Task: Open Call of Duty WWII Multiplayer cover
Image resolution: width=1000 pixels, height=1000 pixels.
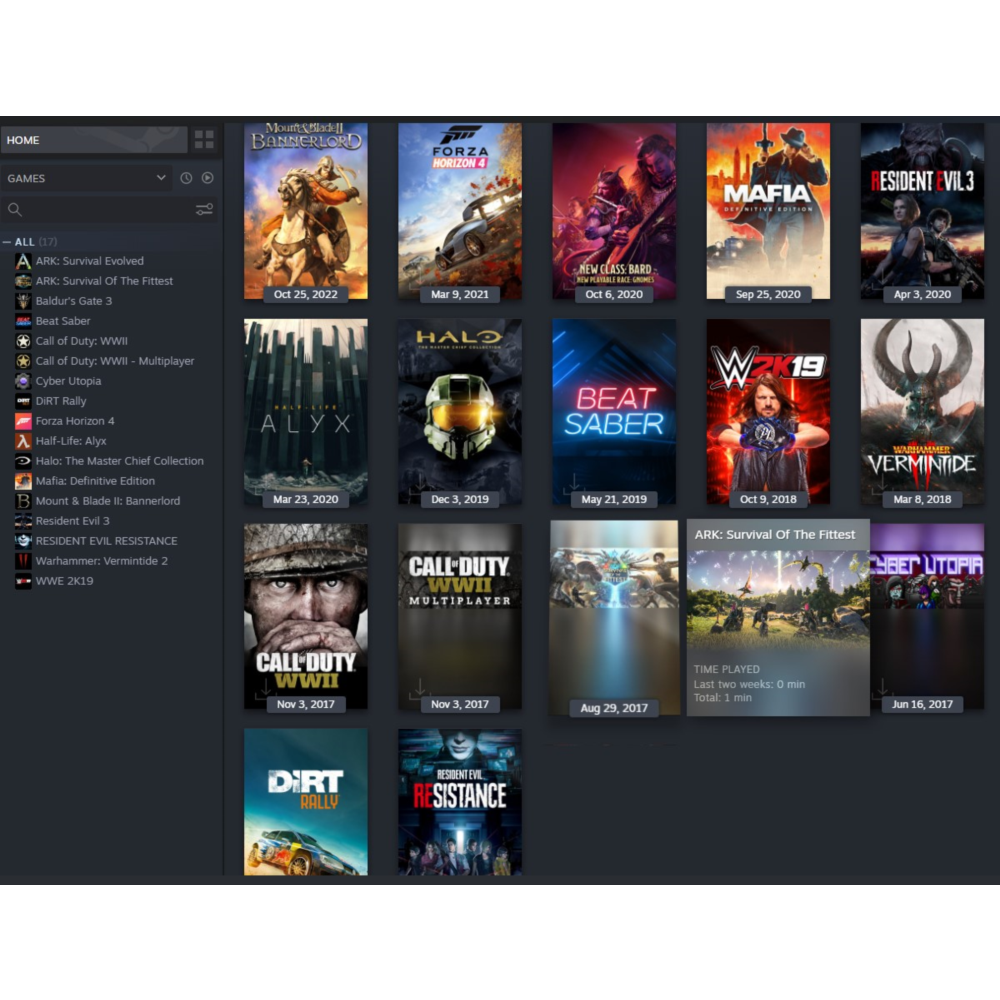Action: coord(460,616)
